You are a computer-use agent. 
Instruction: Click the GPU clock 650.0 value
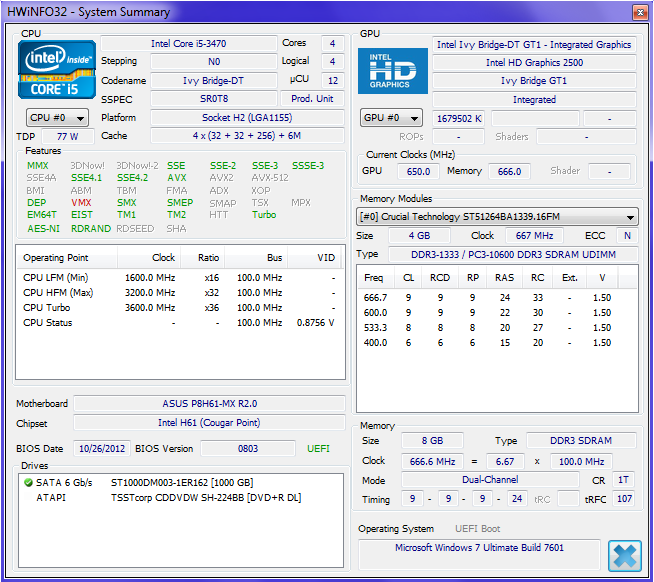[x=418, y=171]
